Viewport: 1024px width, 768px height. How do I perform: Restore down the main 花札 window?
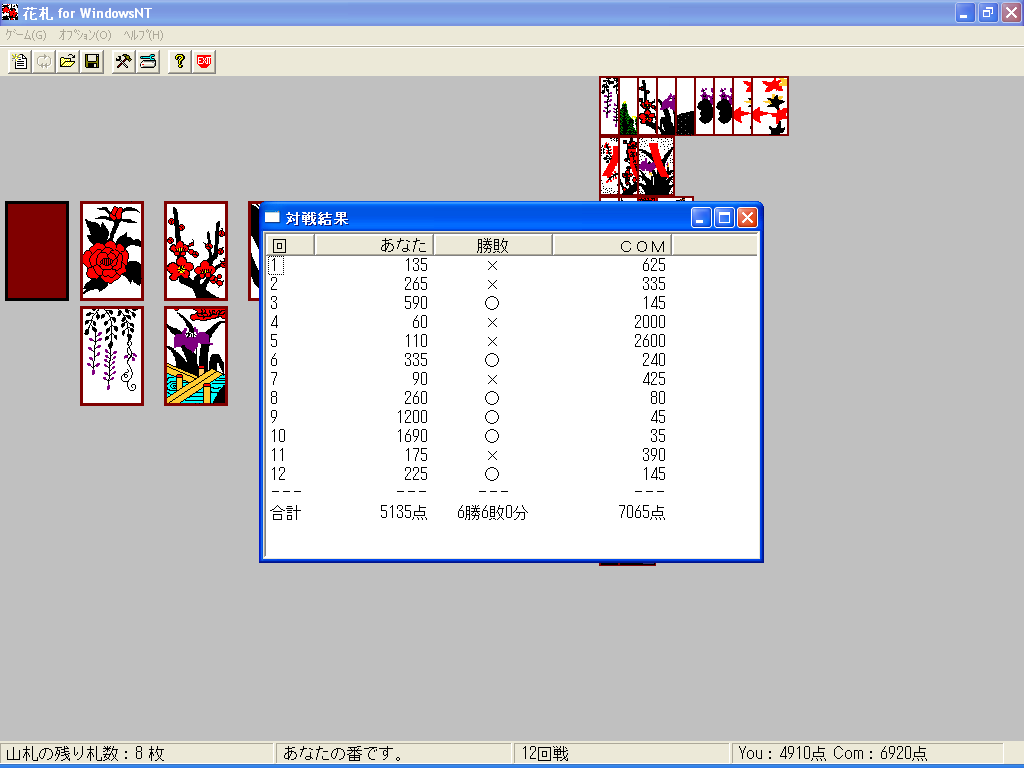987,12
